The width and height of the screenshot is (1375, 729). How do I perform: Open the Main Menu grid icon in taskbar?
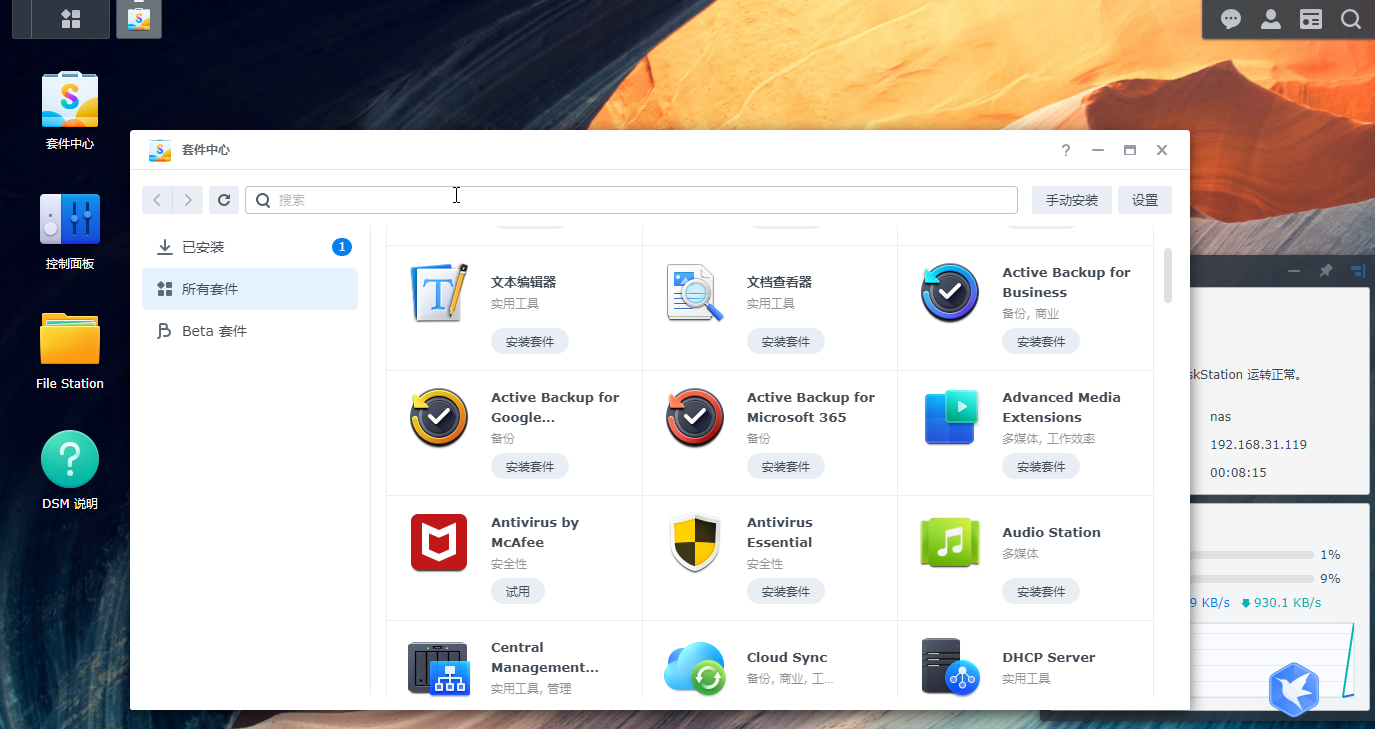coord(71,18)
